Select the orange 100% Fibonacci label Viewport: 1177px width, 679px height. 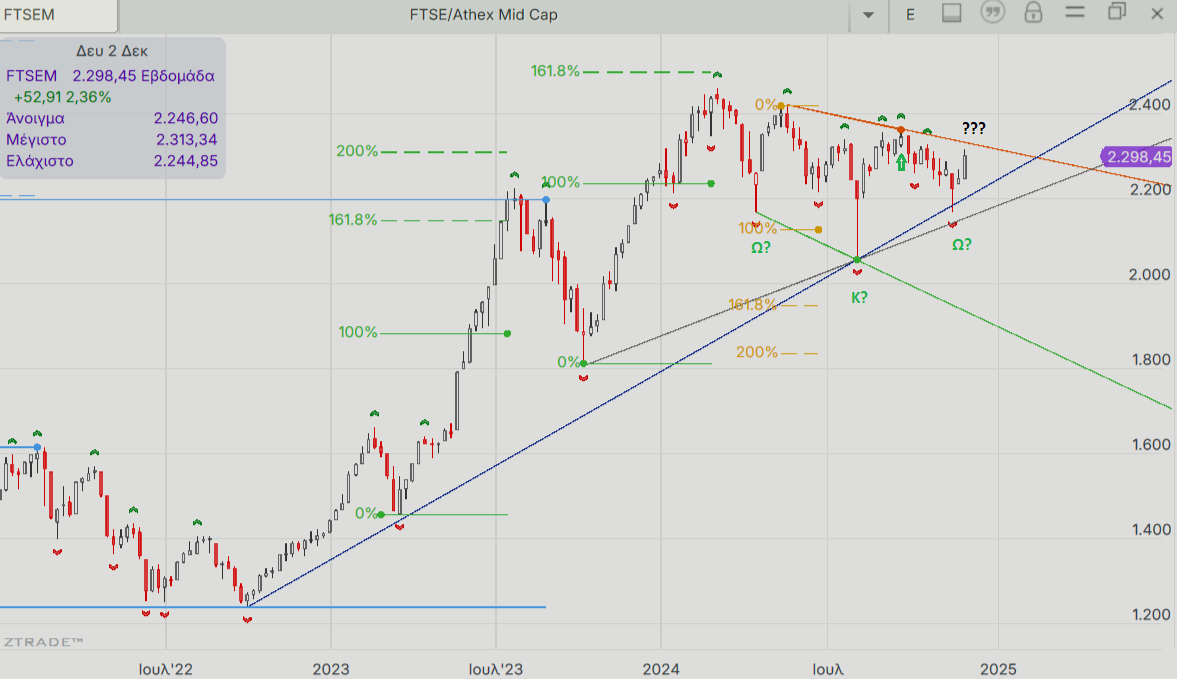pyautogui.click(x=757, y=228)
